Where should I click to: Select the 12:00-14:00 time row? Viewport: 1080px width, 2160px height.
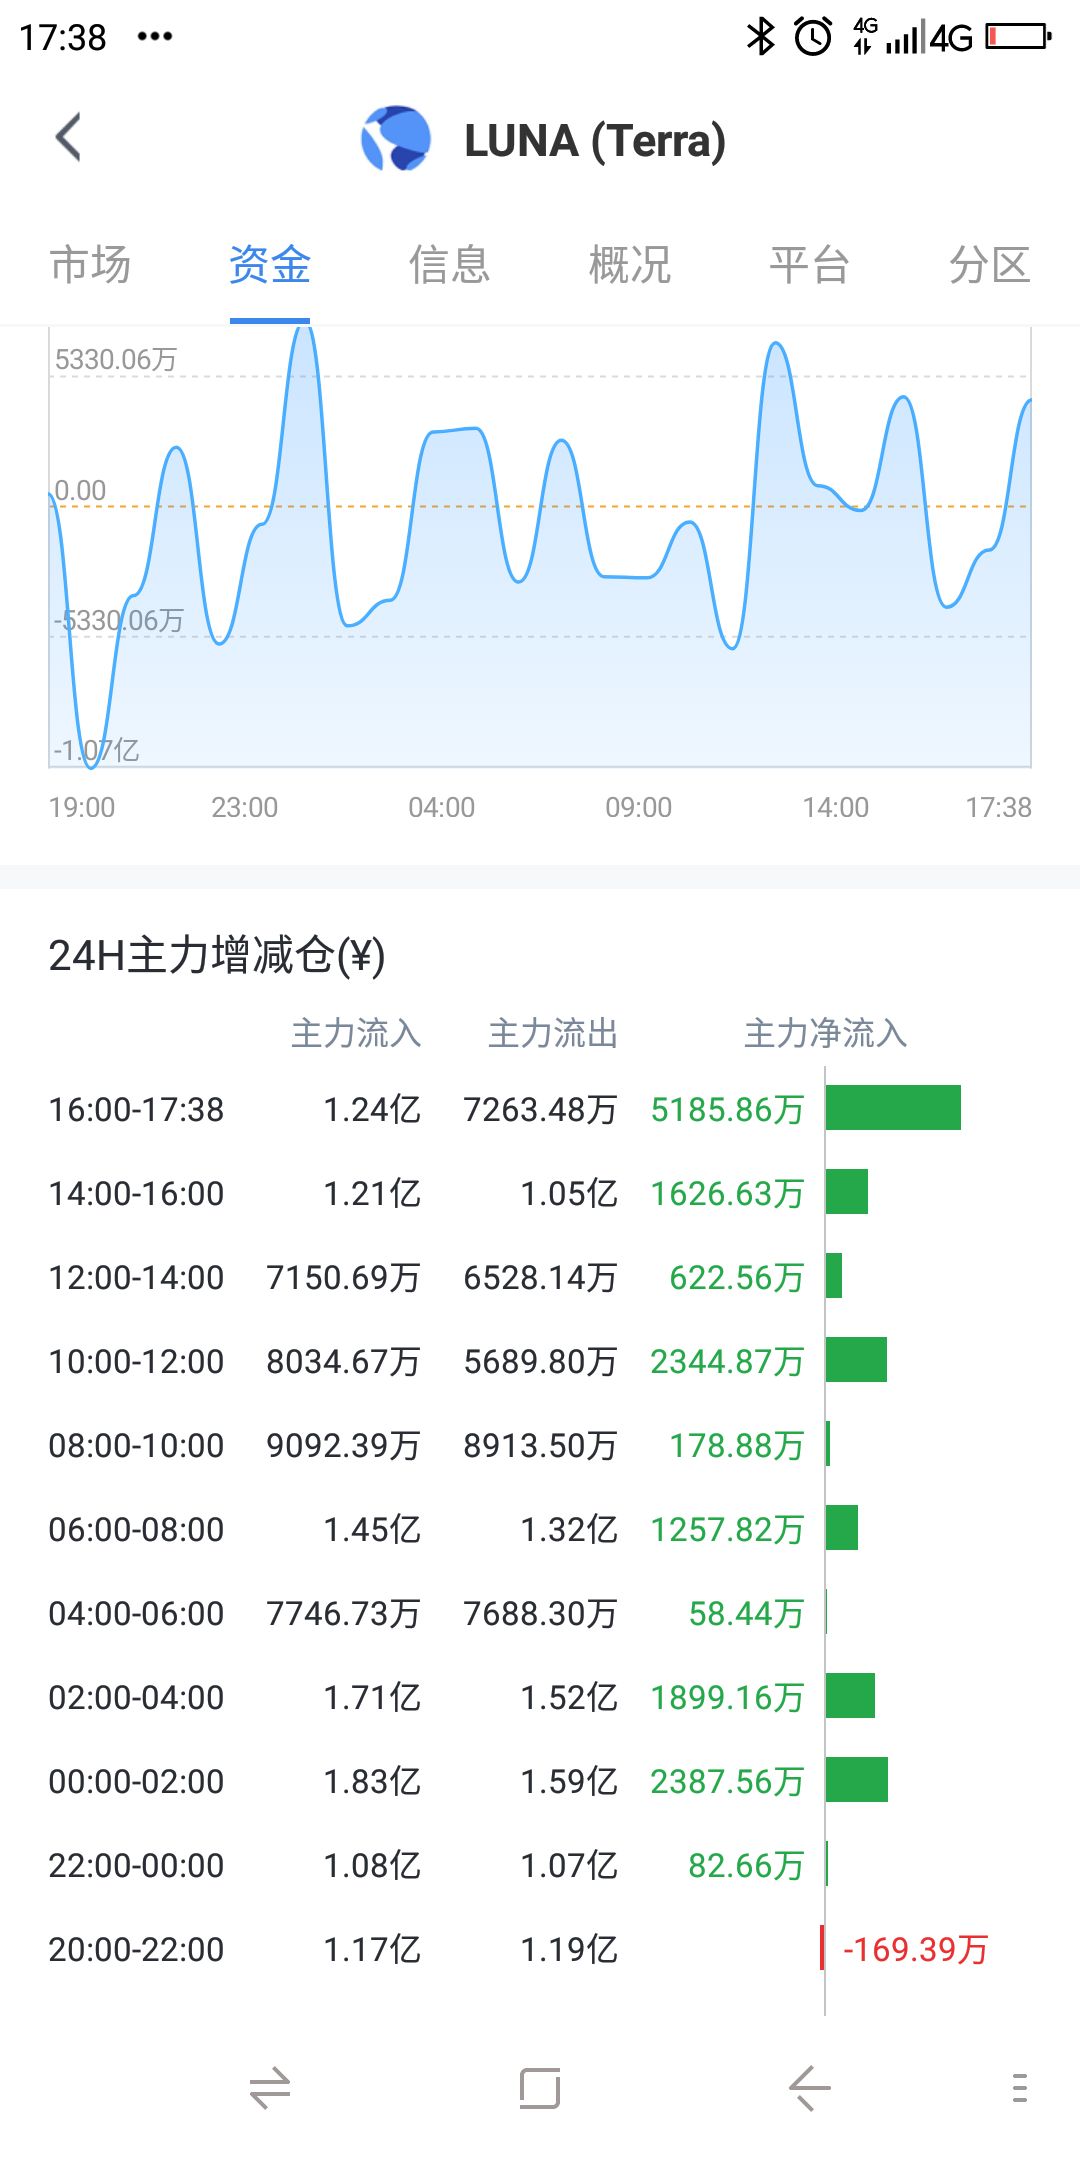point(540,1277)
